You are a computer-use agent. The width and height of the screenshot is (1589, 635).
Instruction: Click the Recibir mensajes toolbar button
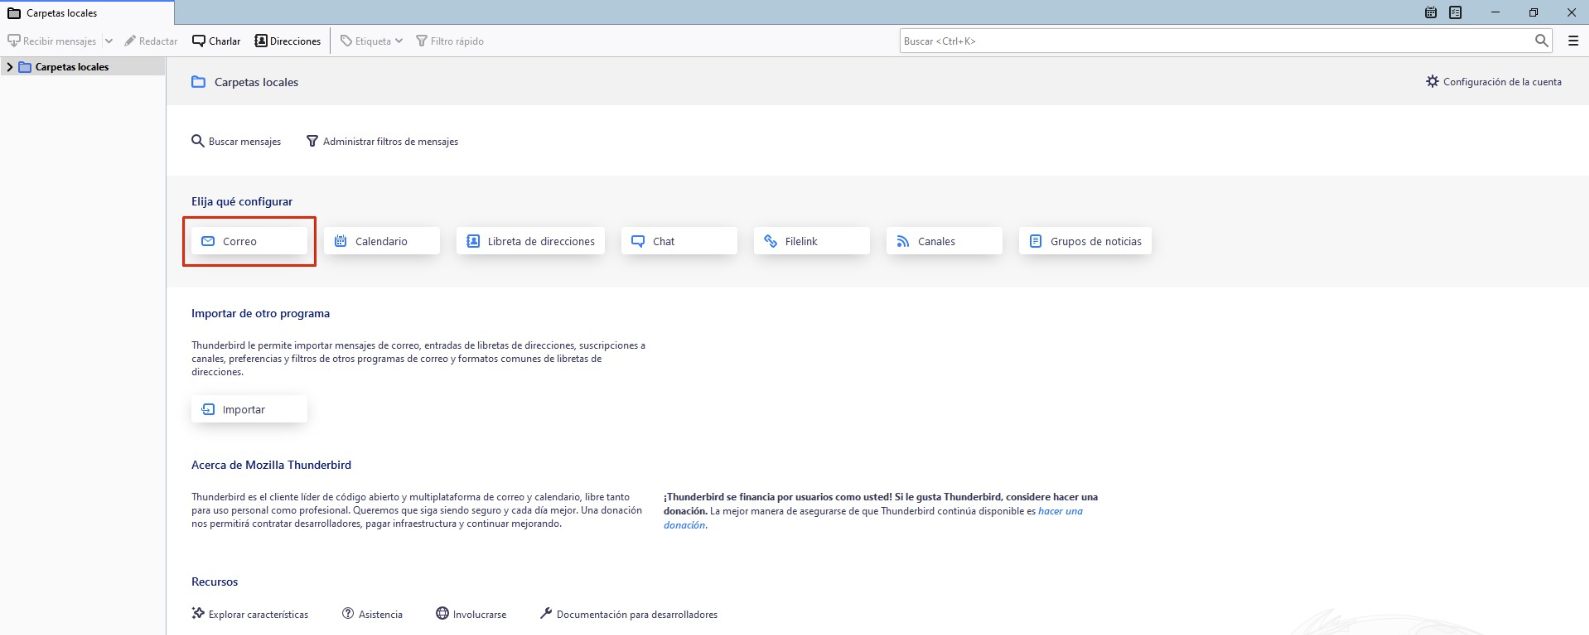point(52,41)
